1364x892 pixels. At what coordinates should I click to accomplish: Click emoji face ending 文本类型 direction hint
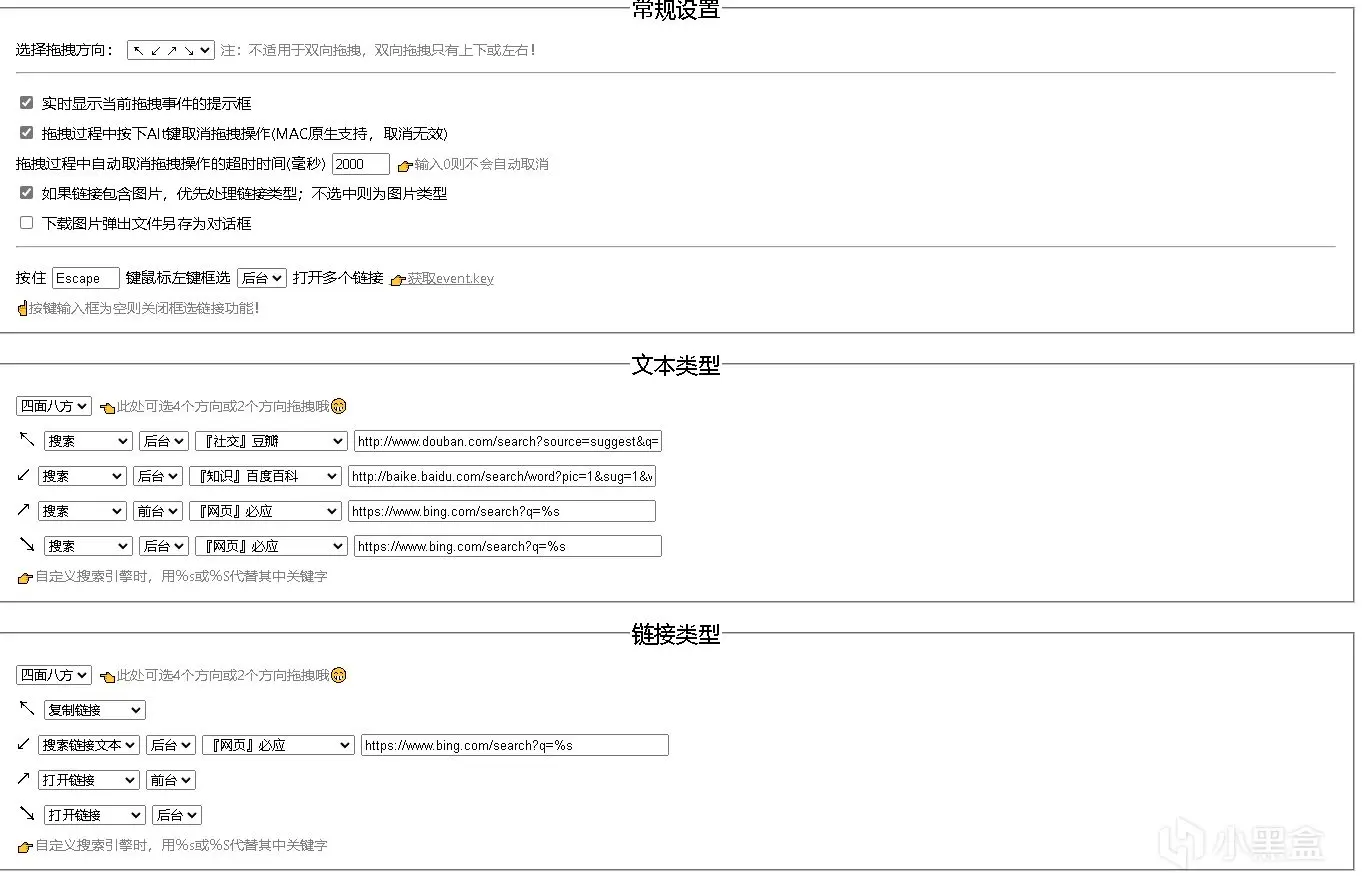339,406
